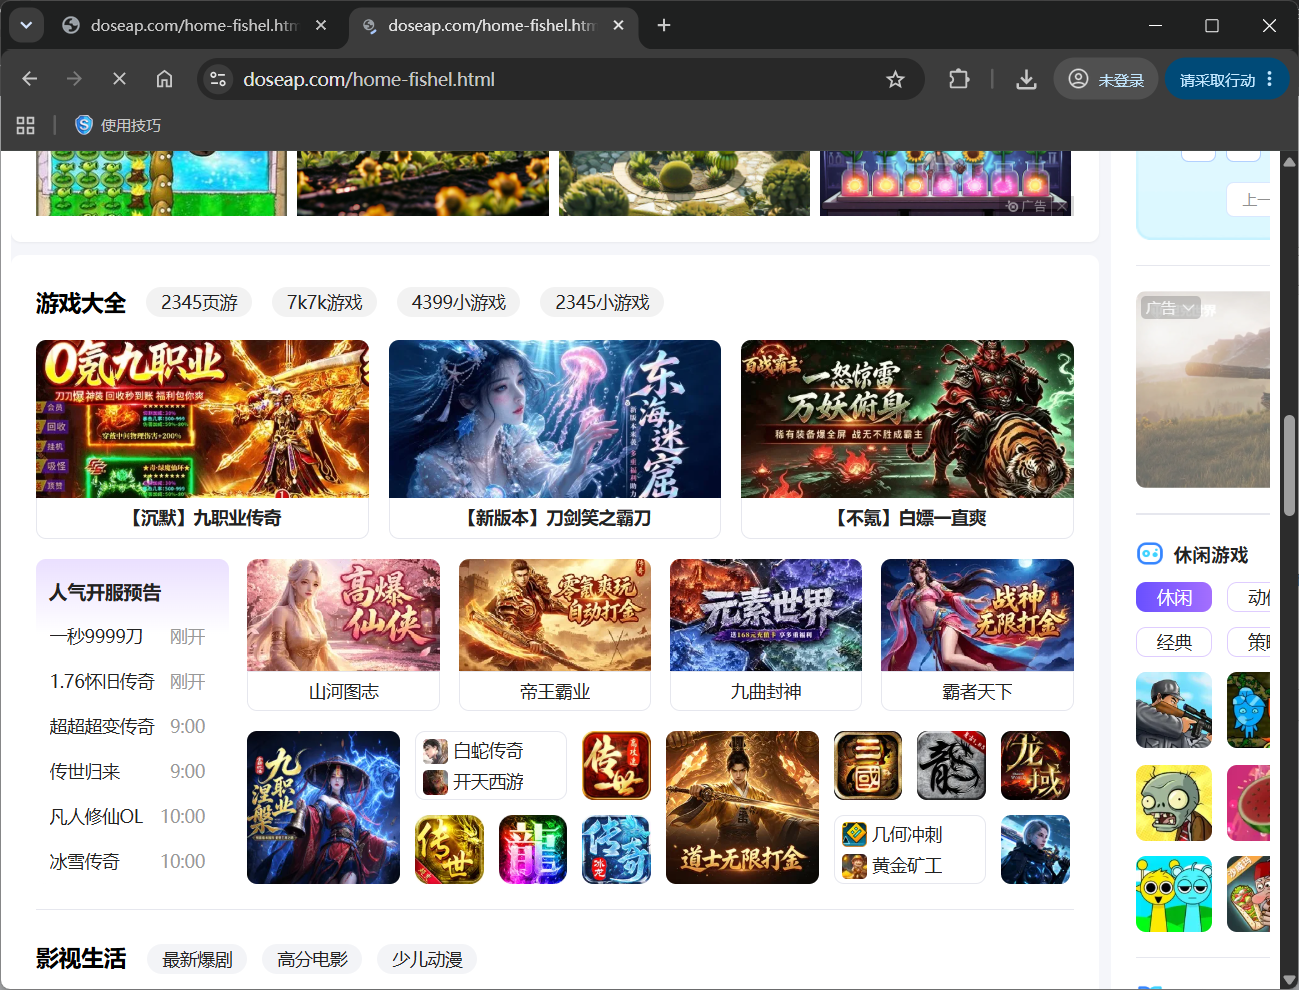This screenshot has width=1299, height=990.
Task: Launch the zombie game in 休闲游戏
Action: pos(1174,803)
